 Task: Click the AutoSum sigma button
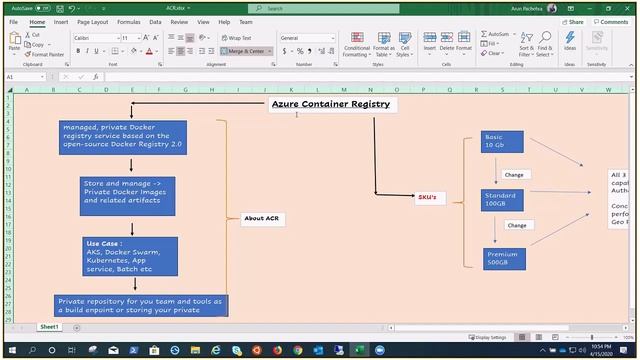pos(495,34)
